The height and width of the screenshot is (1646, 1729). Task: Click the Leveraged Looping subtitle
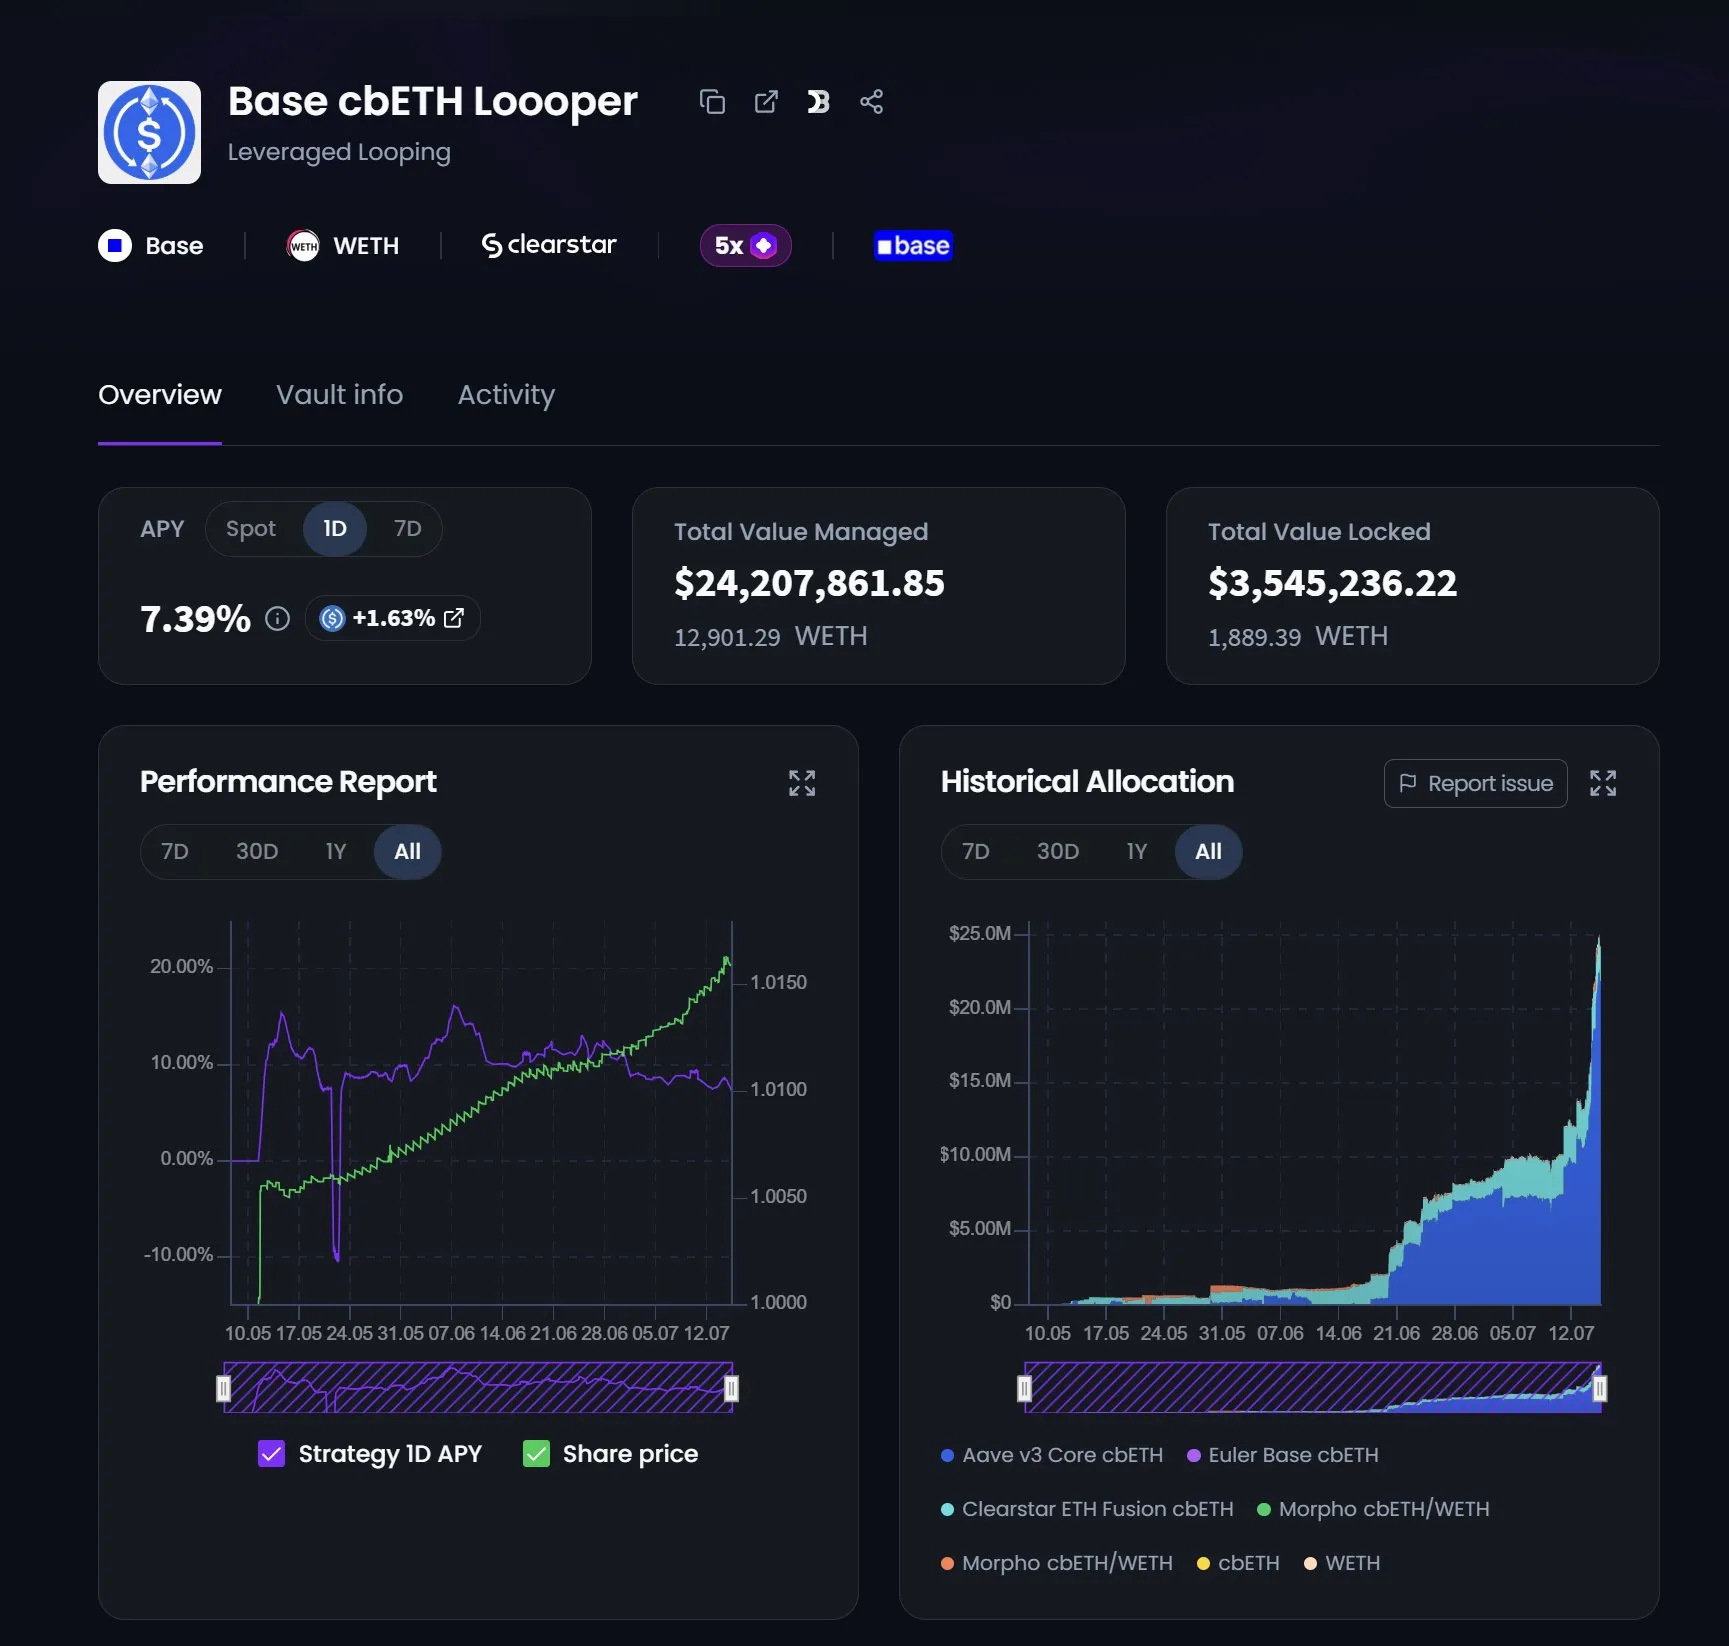coord(339,152)
